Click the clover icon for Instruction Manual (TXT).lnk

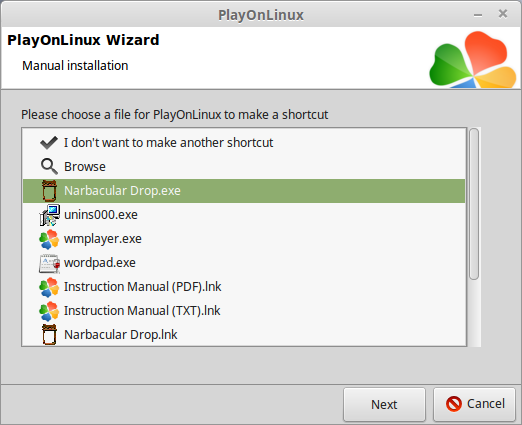[x=49, y=311]
